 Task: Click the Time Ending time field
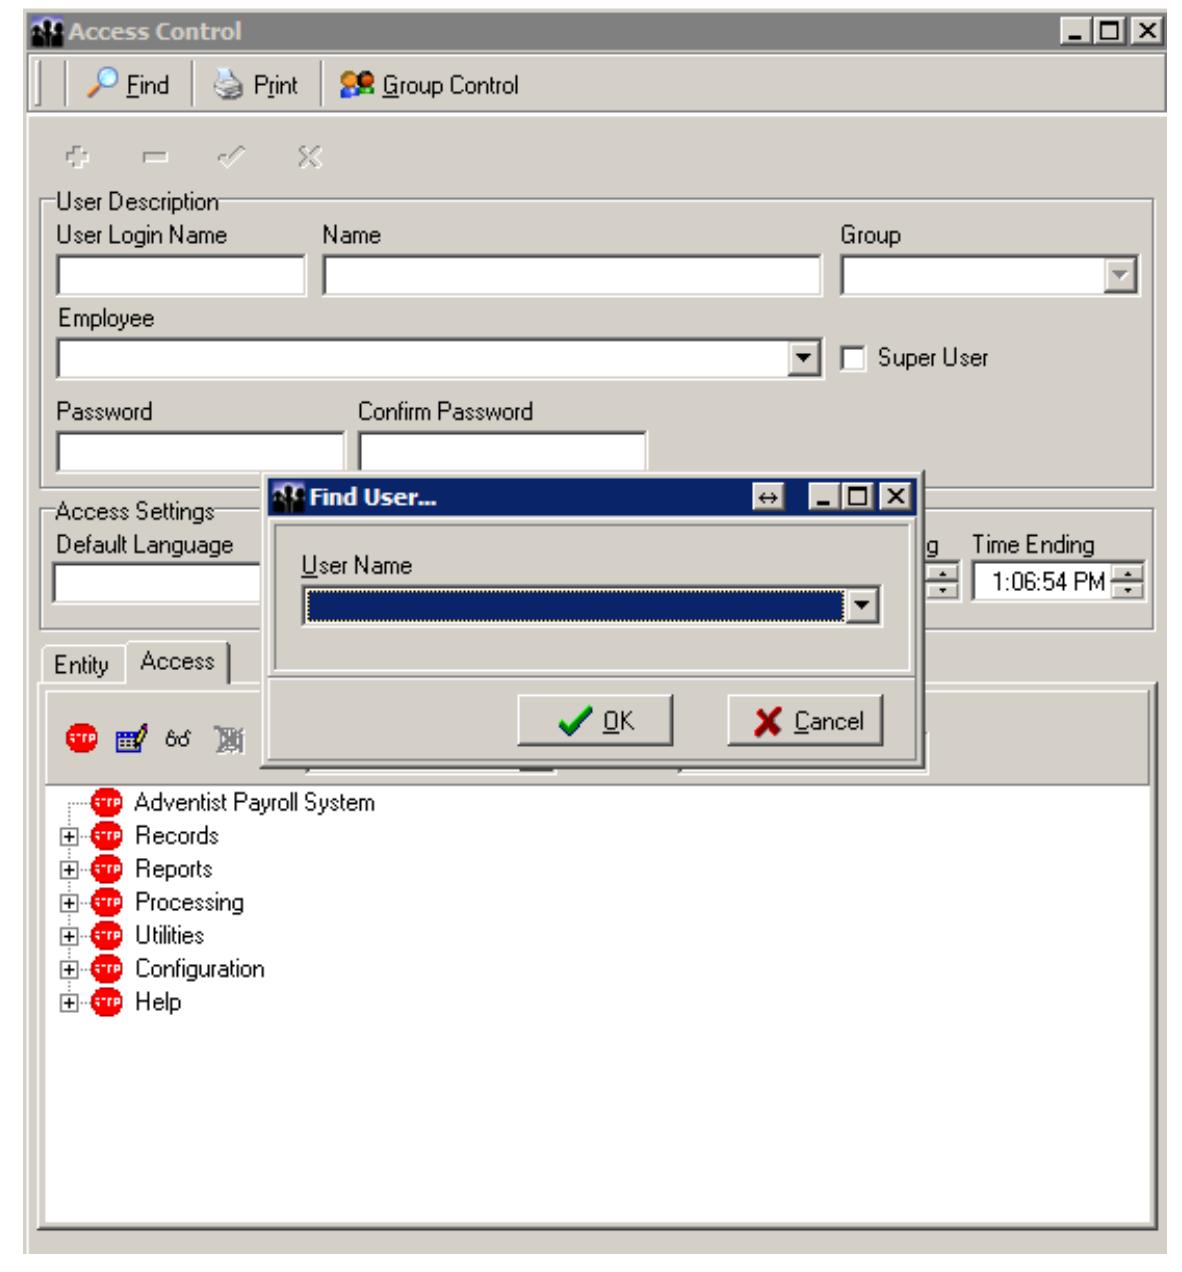tap(1044, 582)
